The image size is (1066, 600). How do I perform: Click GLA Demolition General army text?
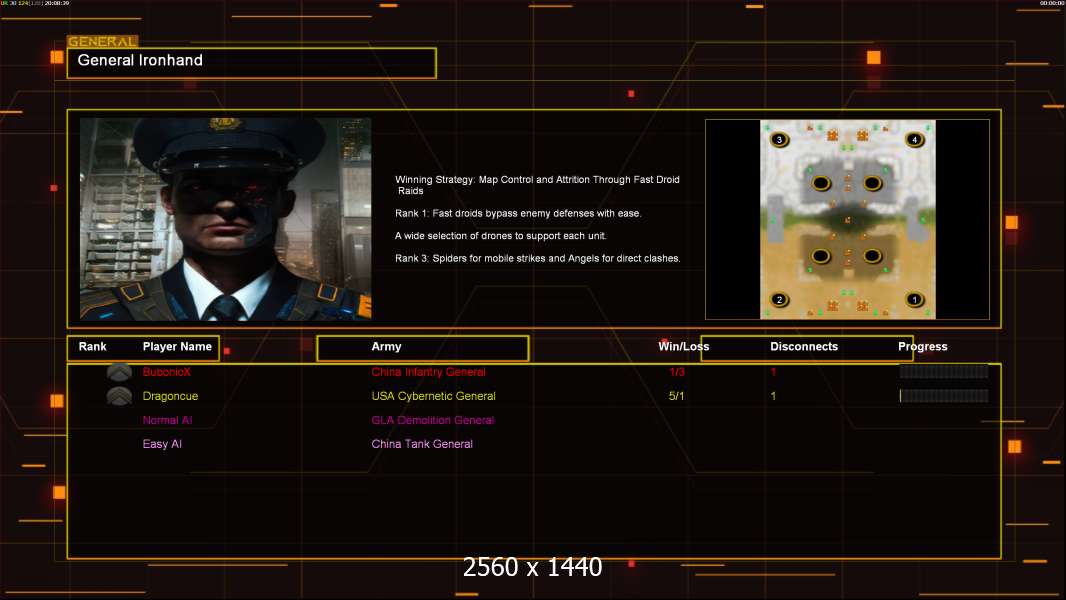(432, 420)
